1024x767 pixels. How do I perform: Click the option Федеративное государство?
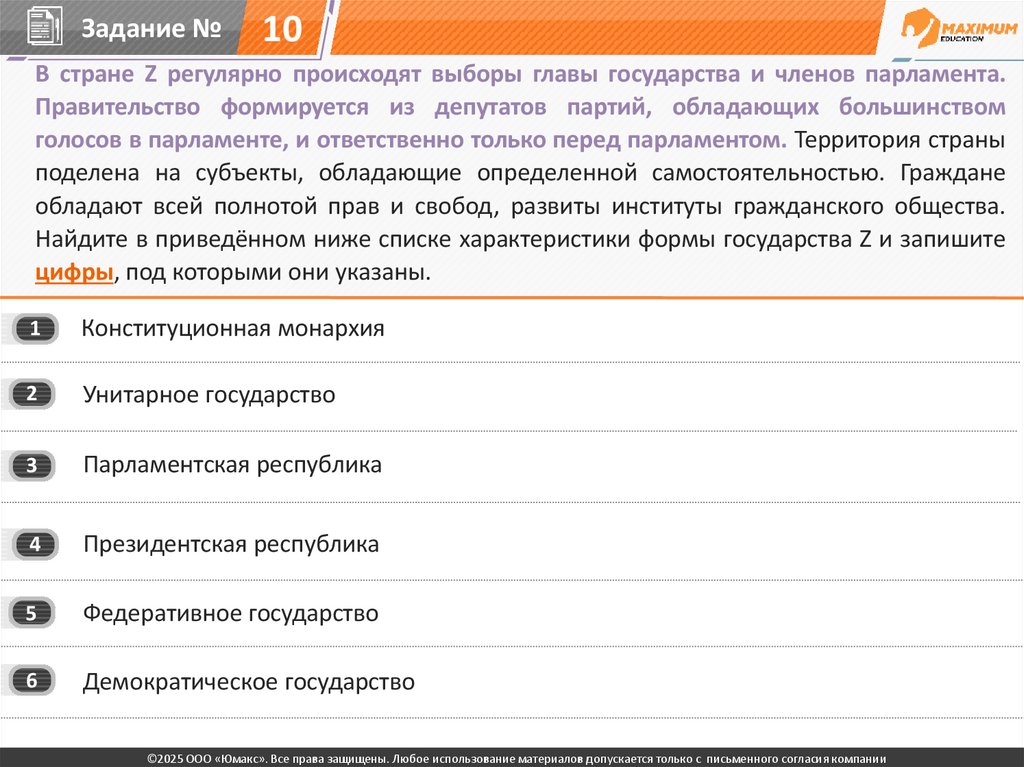tap(231, 613)
